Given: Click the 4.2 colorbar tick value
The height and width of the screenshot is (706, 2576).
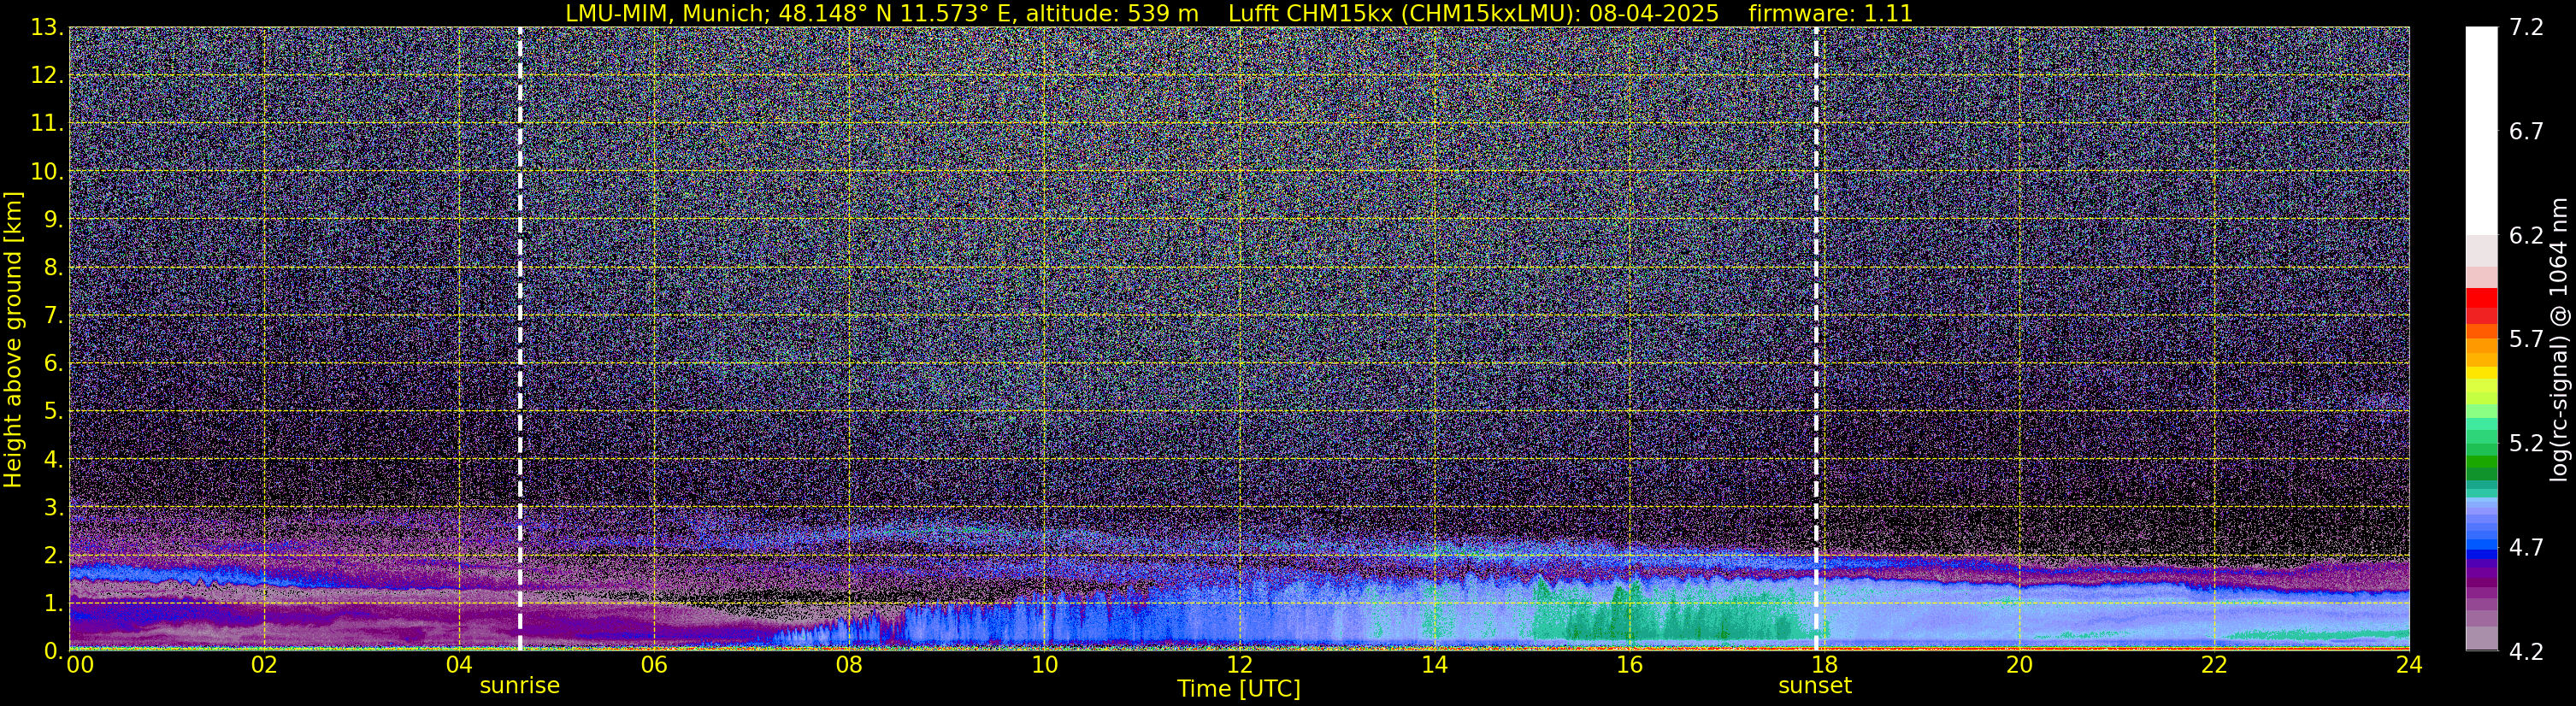Looking at the screenshot, I should click(2526, 651).
